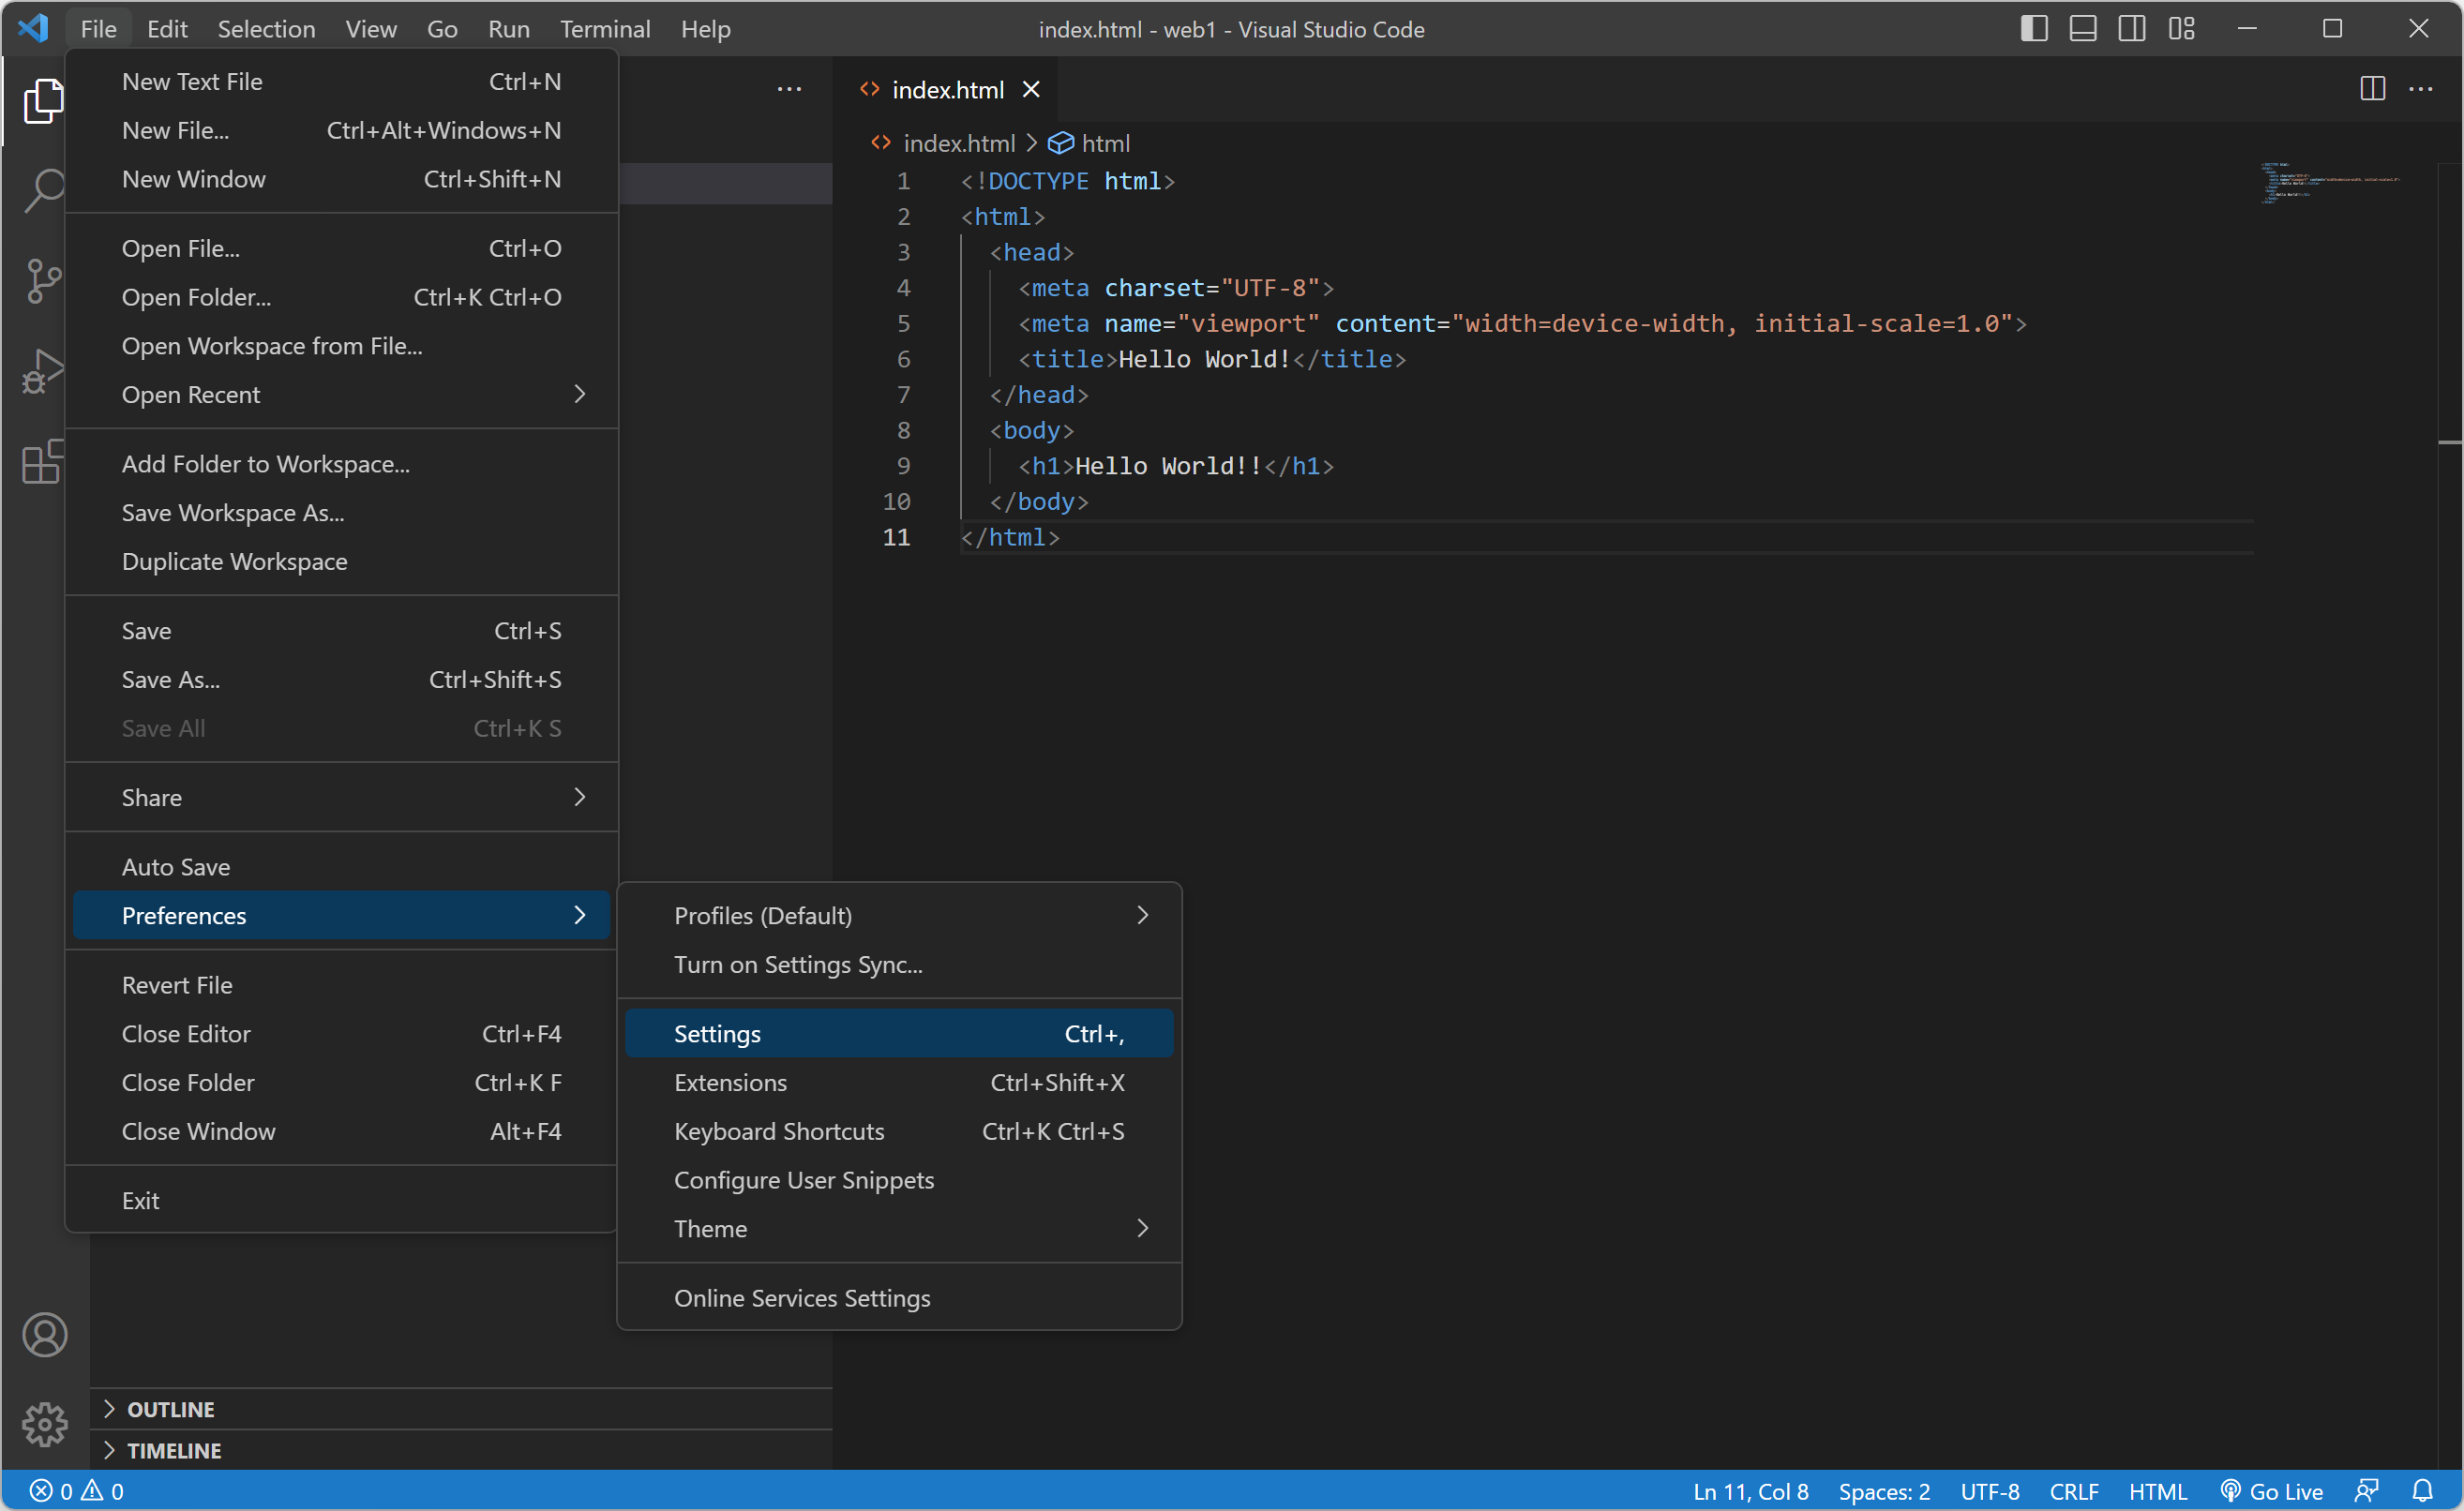
Task: Click the CRLF line ending indicator
Action: pos(2073,1490)
